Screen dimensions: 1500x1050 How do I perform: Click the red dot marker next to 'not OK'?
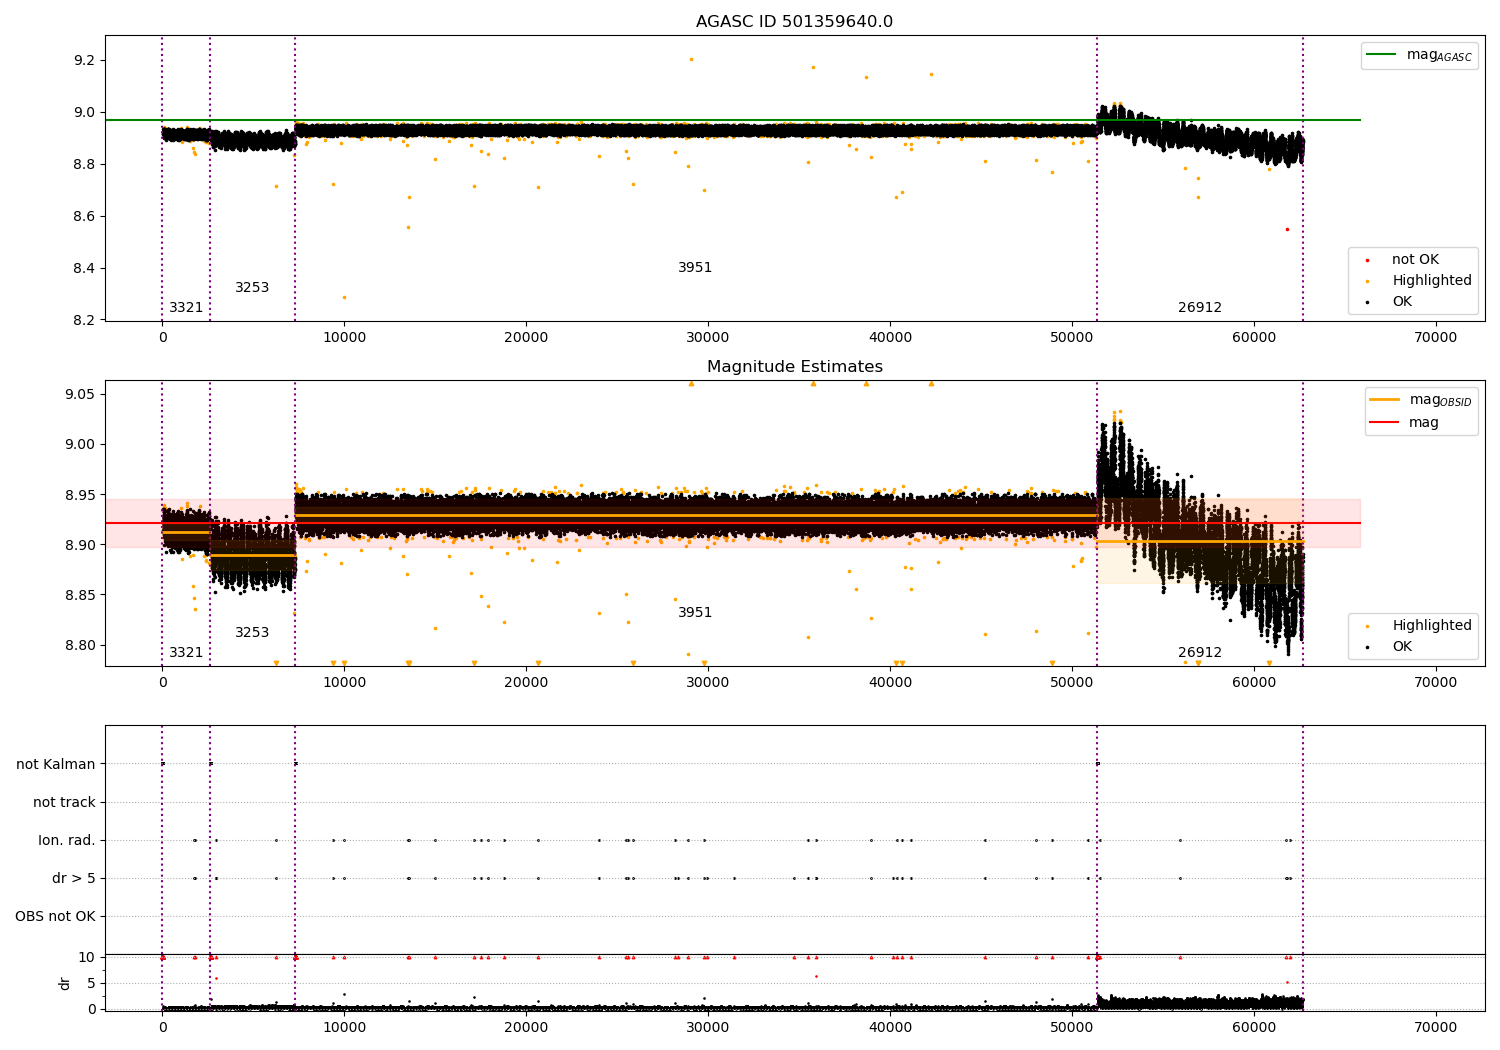(1368, 260)
